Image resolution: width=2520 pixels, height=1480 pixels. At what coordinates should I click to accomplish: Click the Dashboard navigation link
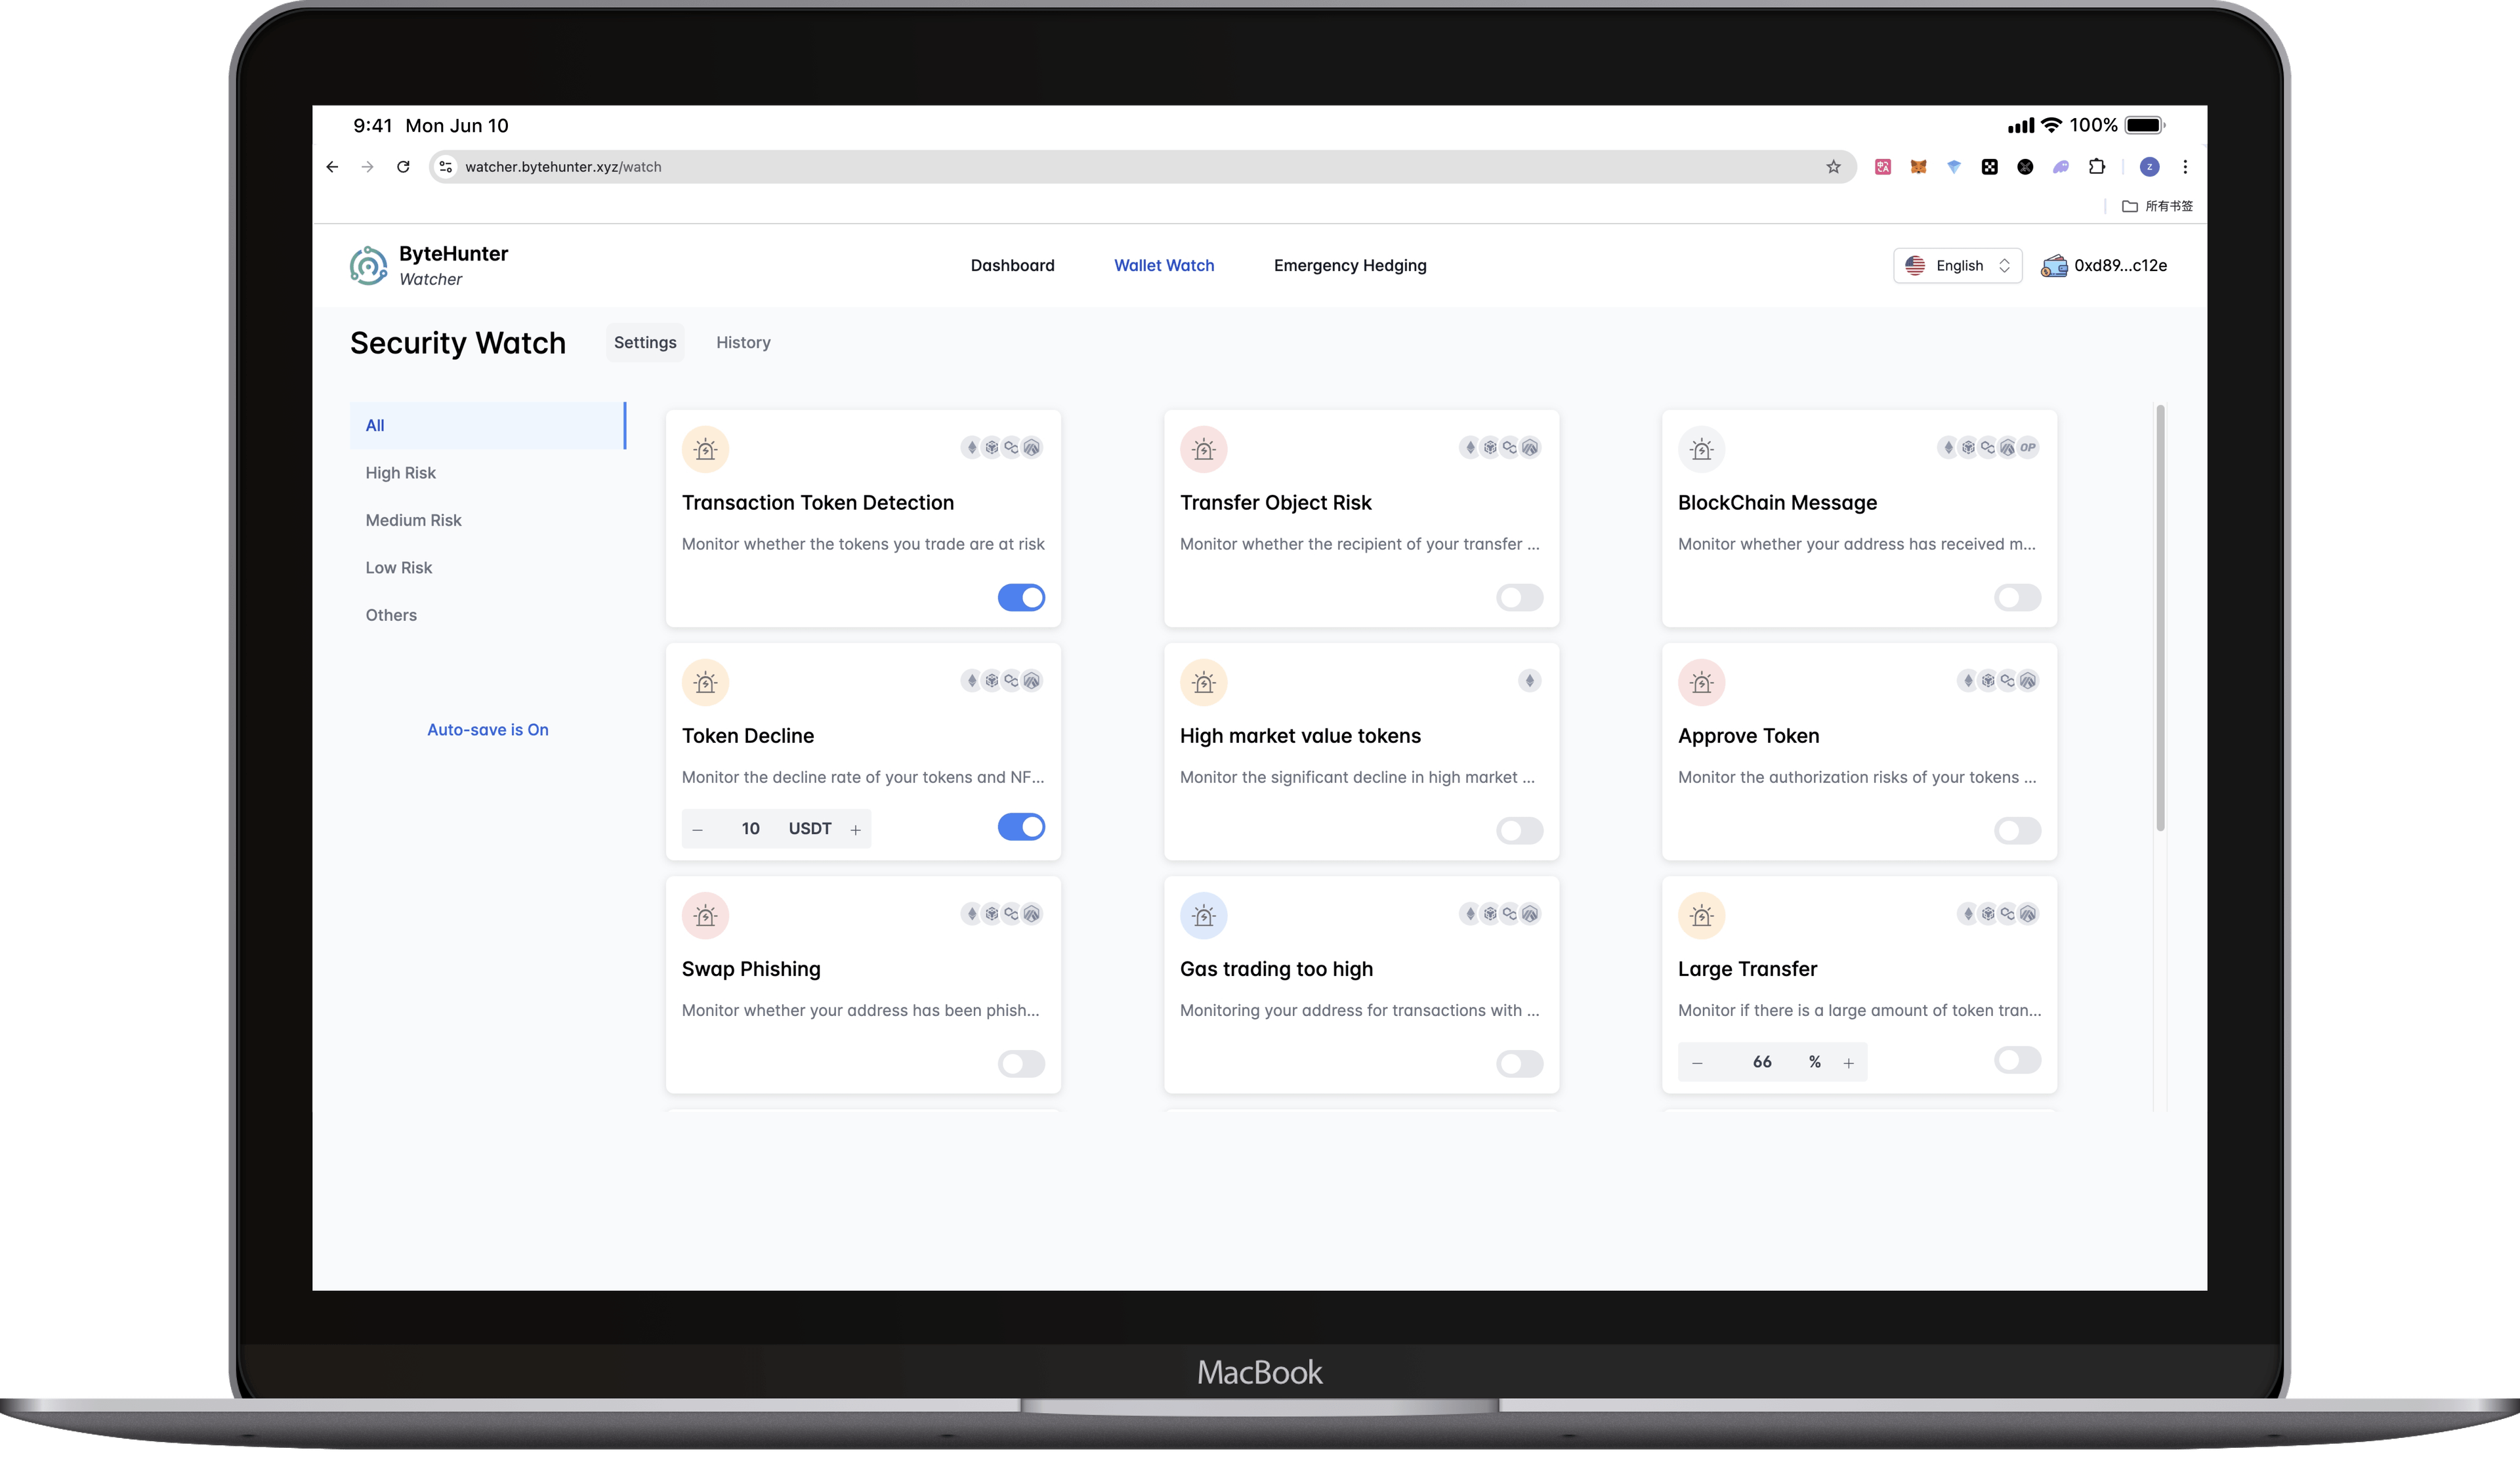point(1013,264)
